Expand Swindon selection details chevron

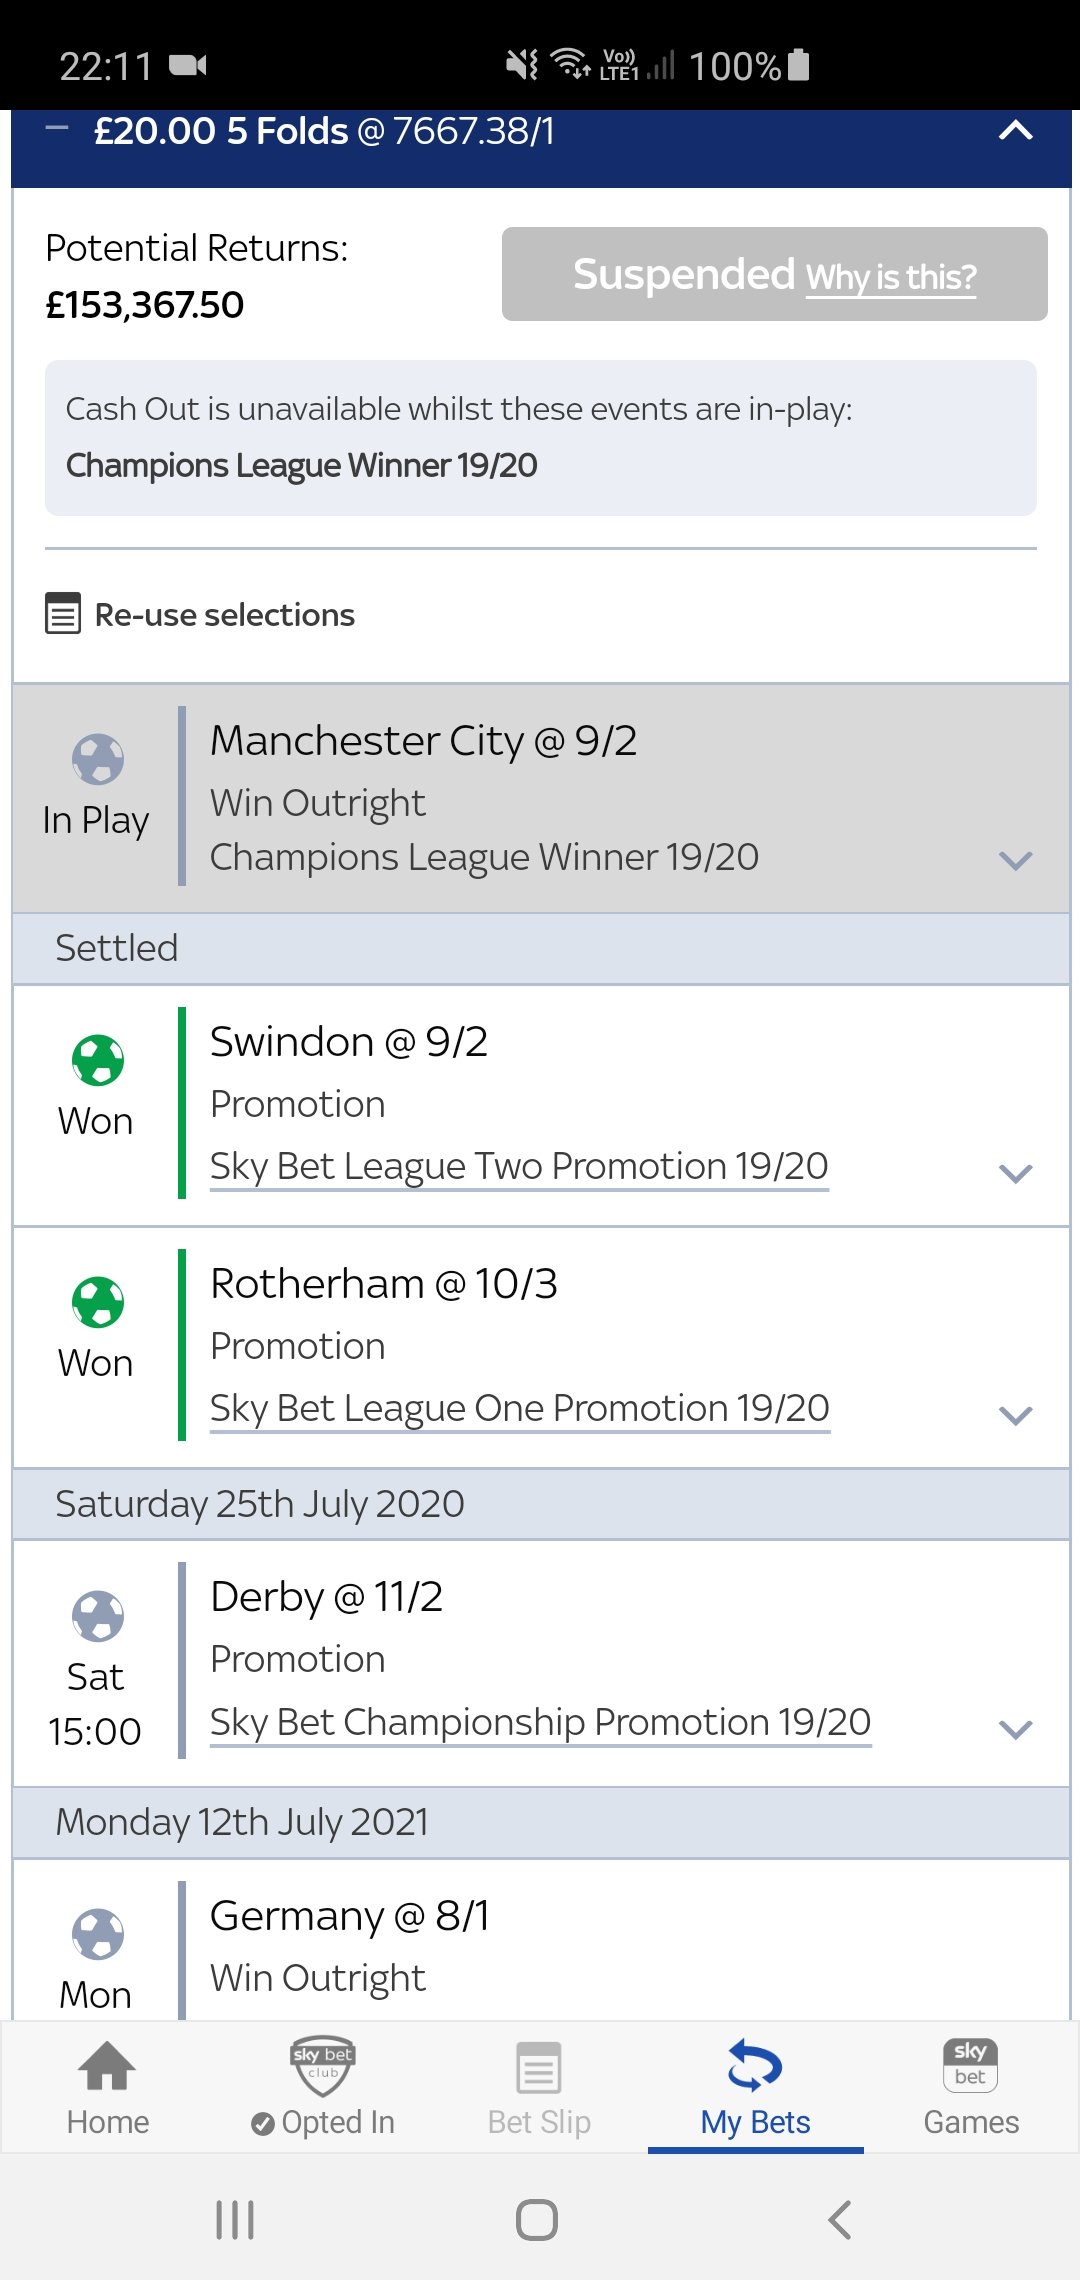coord(1016,1173)
